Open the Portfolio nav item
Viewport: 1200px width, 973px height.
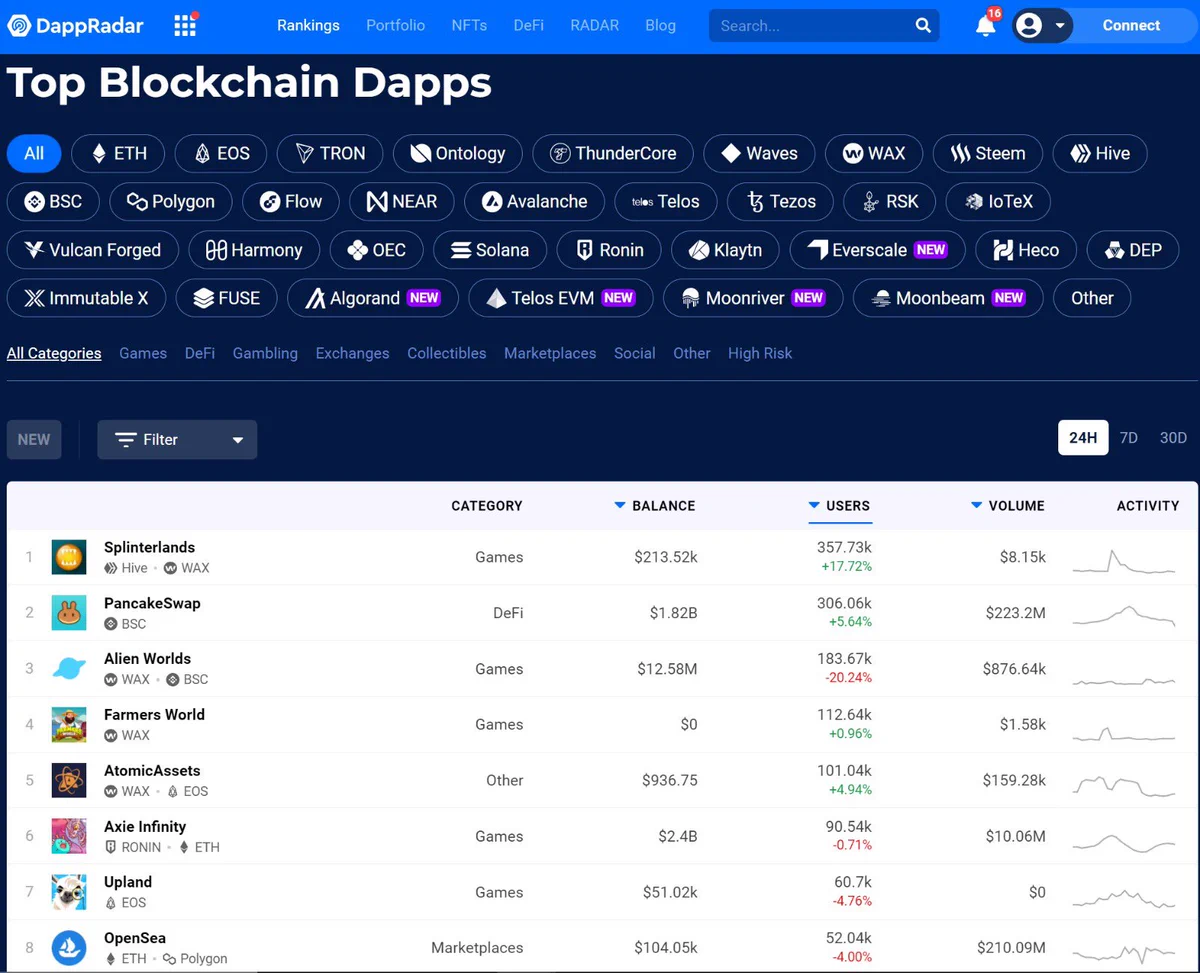(396, 26)
